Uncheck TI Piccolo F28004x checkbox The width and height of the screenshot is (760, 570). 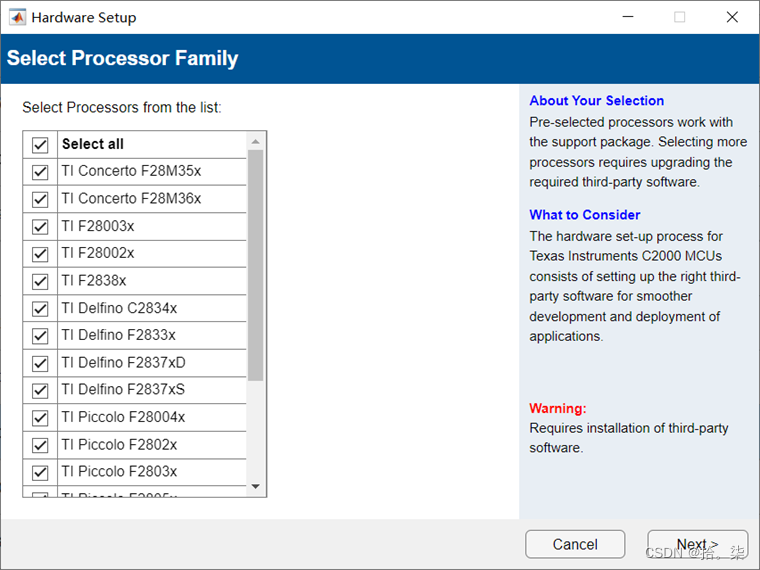click(40, 417)
